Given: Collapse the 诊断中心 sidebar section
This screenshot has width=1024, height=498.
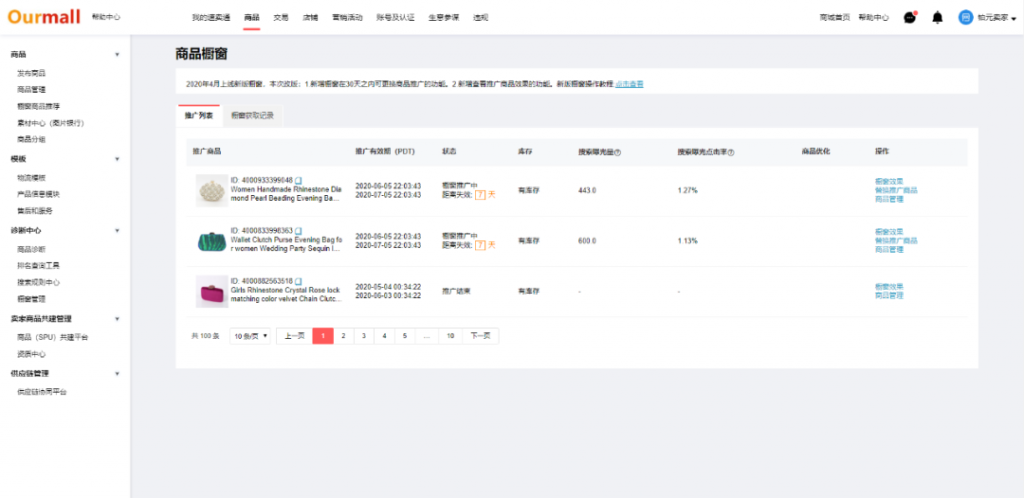Looking at the screenshot, I should 117,230.
